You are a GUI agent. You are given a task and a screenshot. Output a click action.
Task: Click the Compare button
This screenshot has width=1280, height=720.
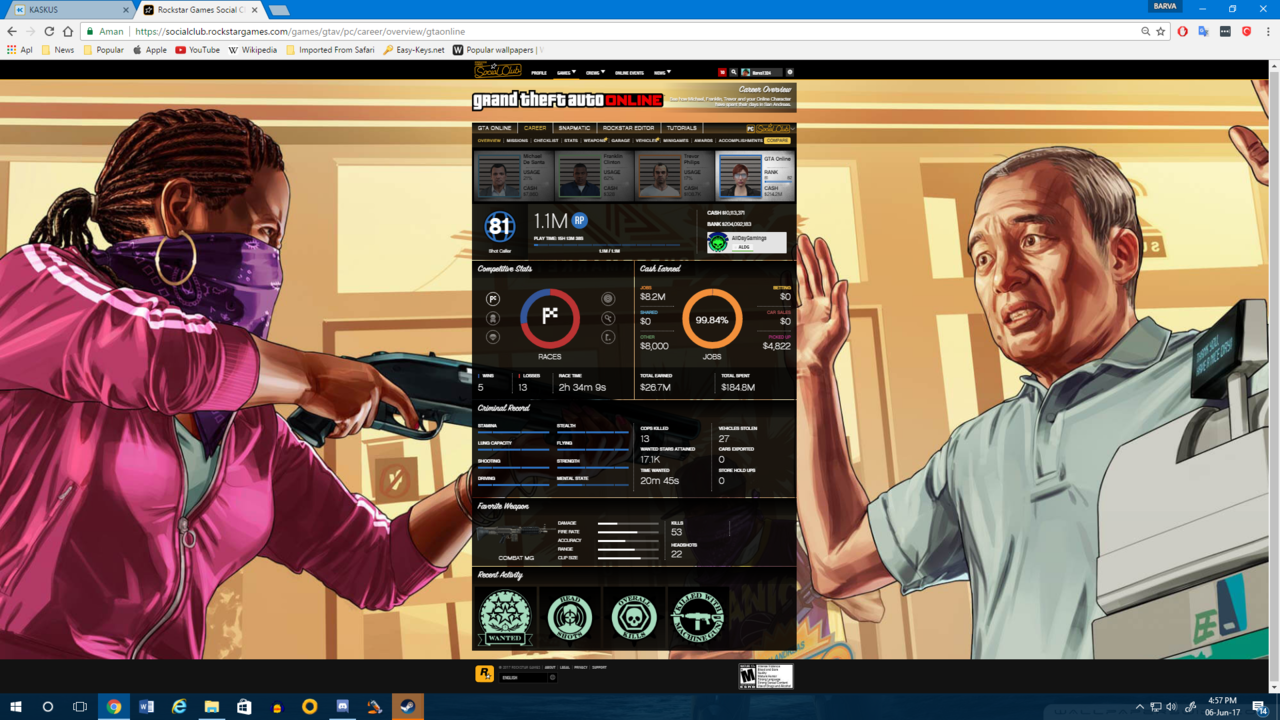point(777,141)
